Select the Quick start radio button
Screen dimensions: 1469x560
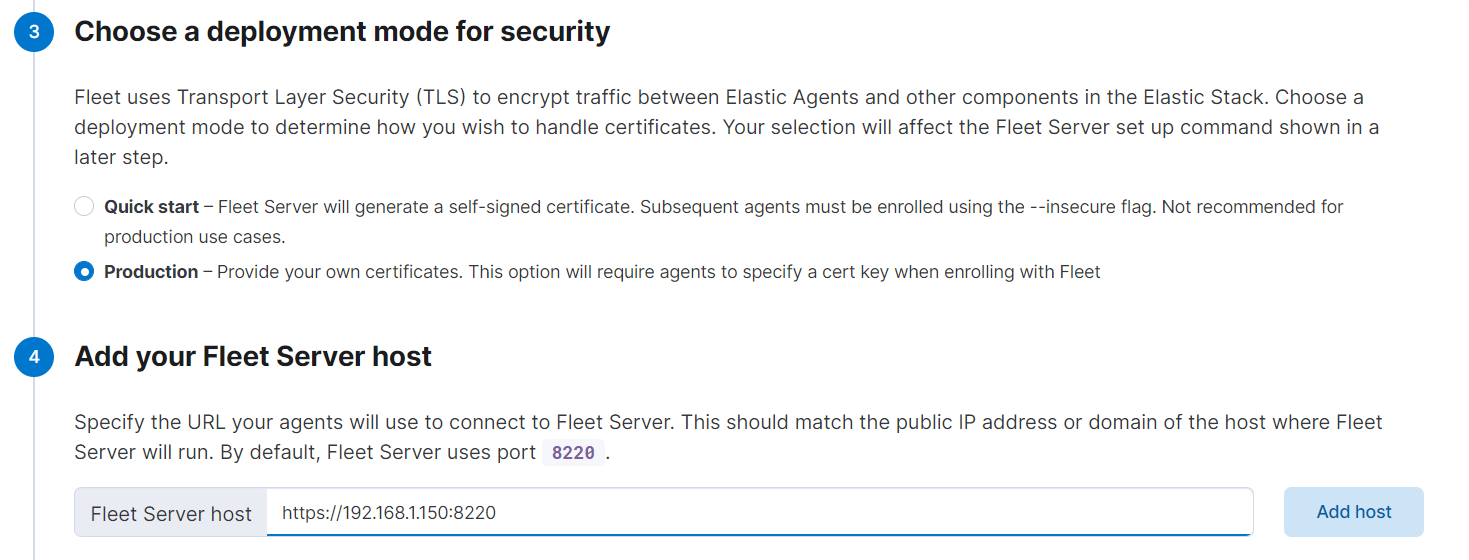pos(84,207)
